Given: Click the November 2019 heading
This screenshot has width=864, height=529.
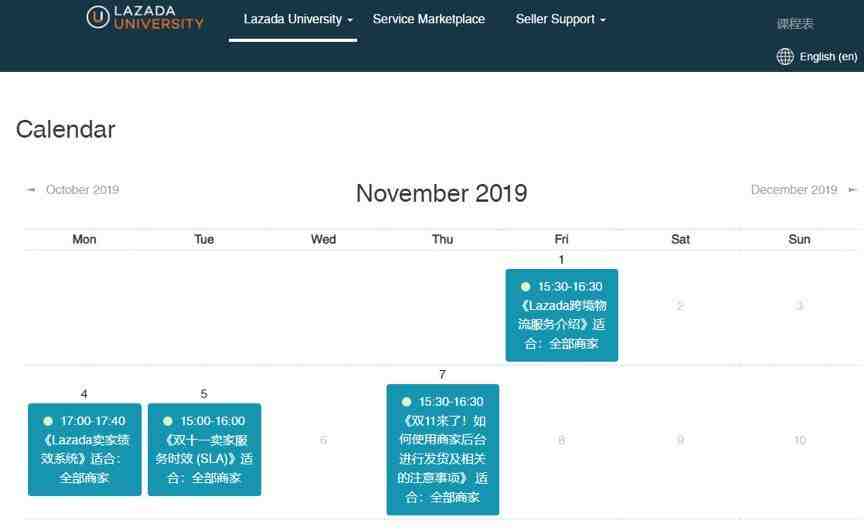Looking at the screenshot, I should 441,193.
